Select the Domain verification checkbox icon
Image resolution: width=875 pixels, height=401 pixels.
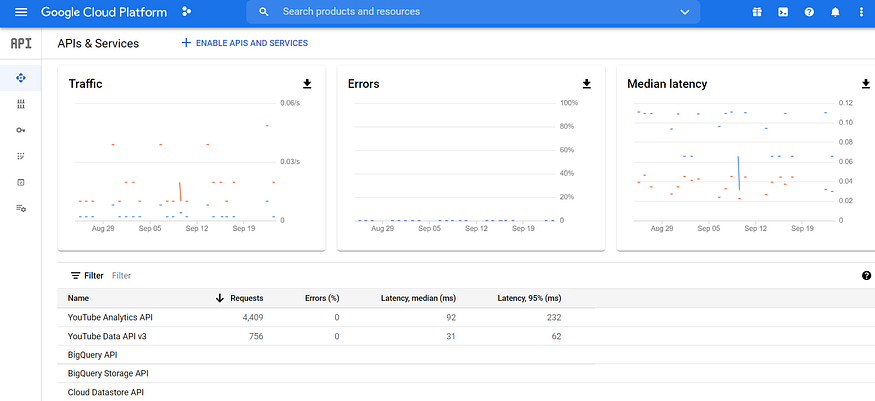(21, 182)
